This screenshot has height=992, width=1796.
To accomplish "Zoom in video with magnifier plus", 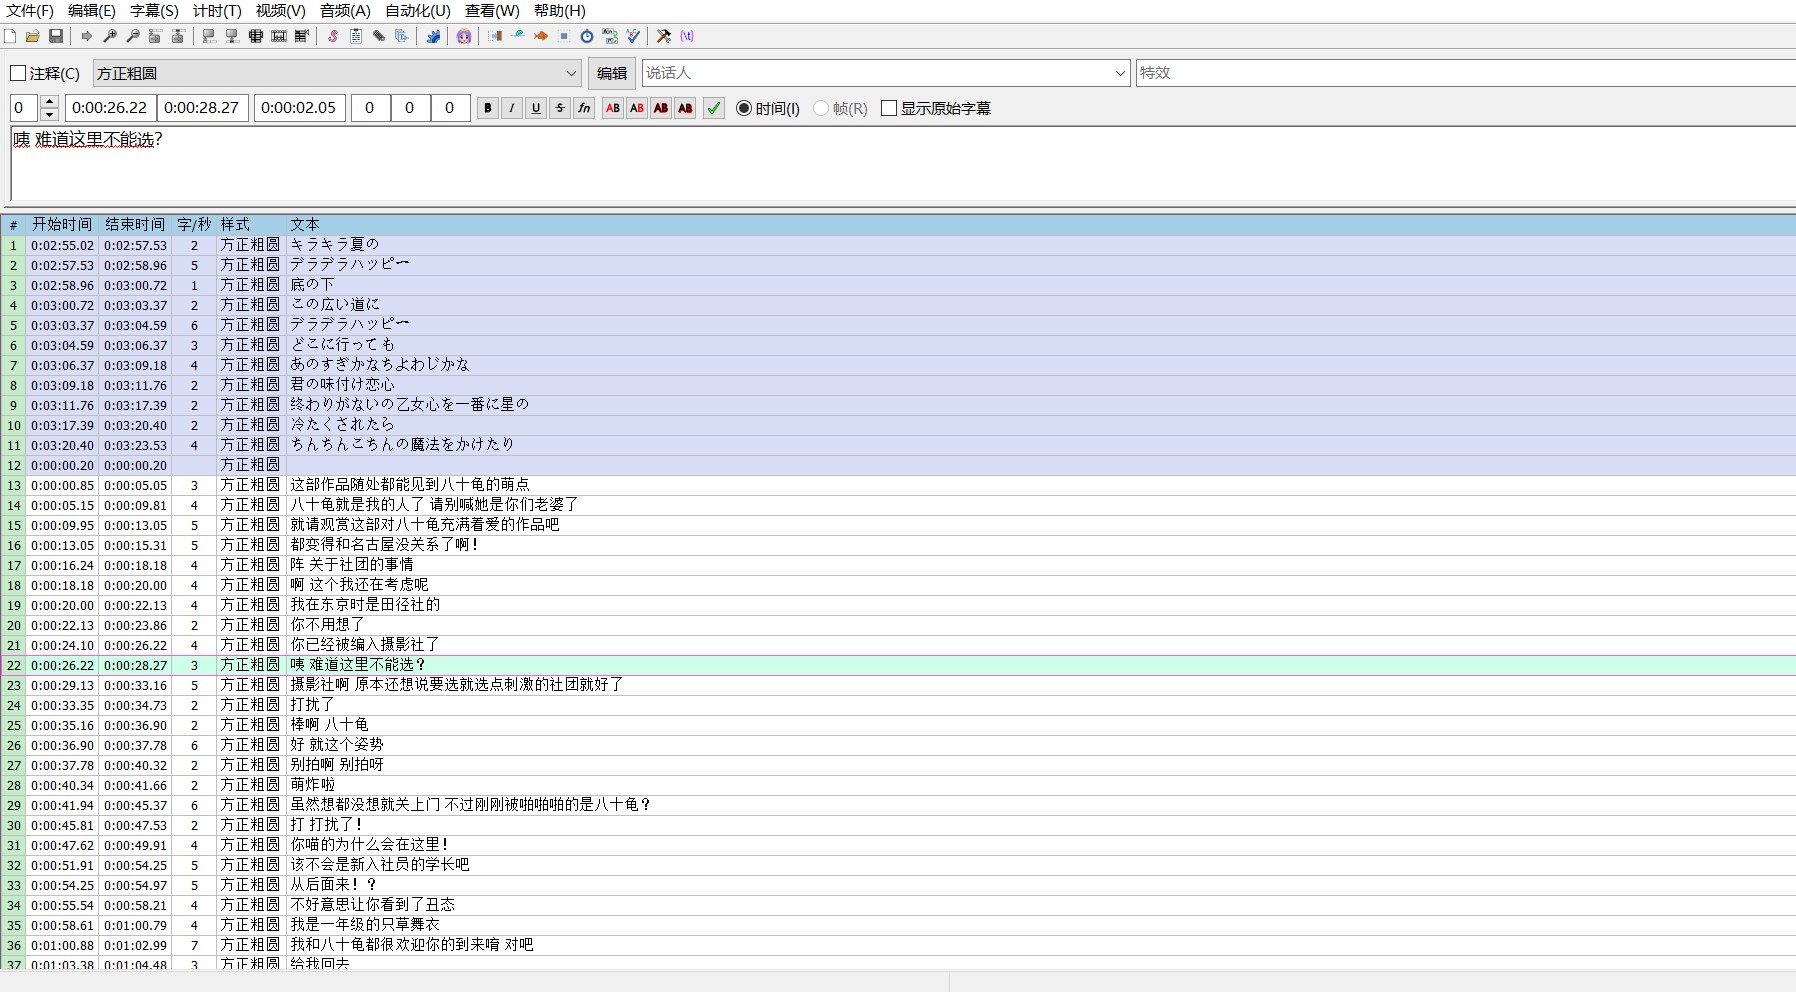I will pos(110,36).
